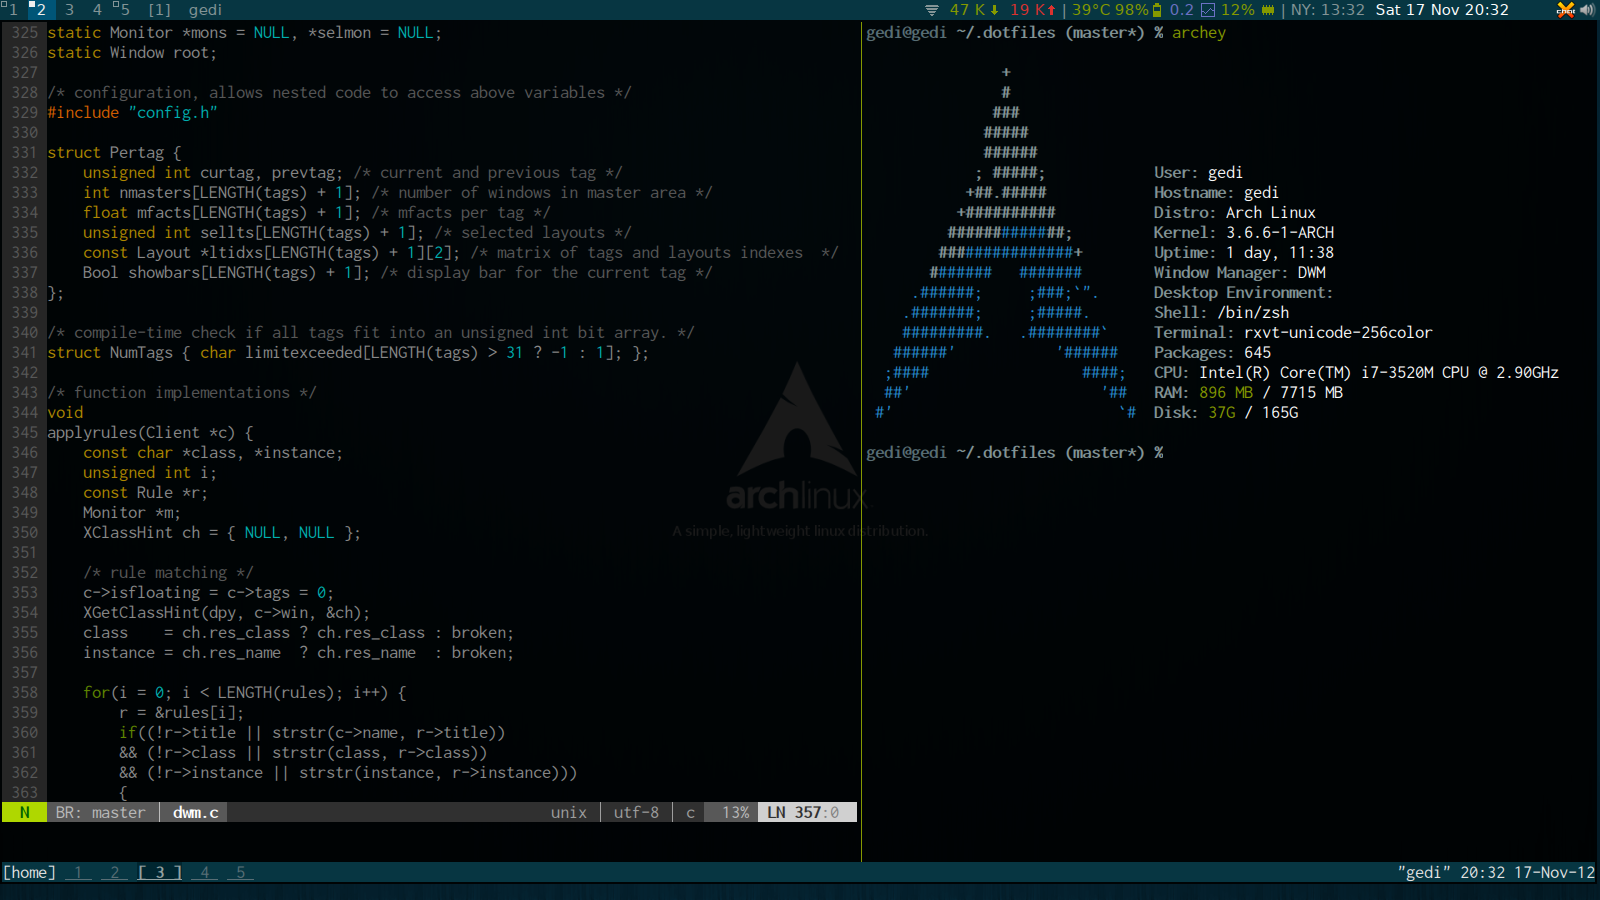Image resolution: width=1600 pixels, height=900 pixels.
Task: Click the dwm.c filename in vim statusline
Action: pyautogui.click(x=195, y=812)
